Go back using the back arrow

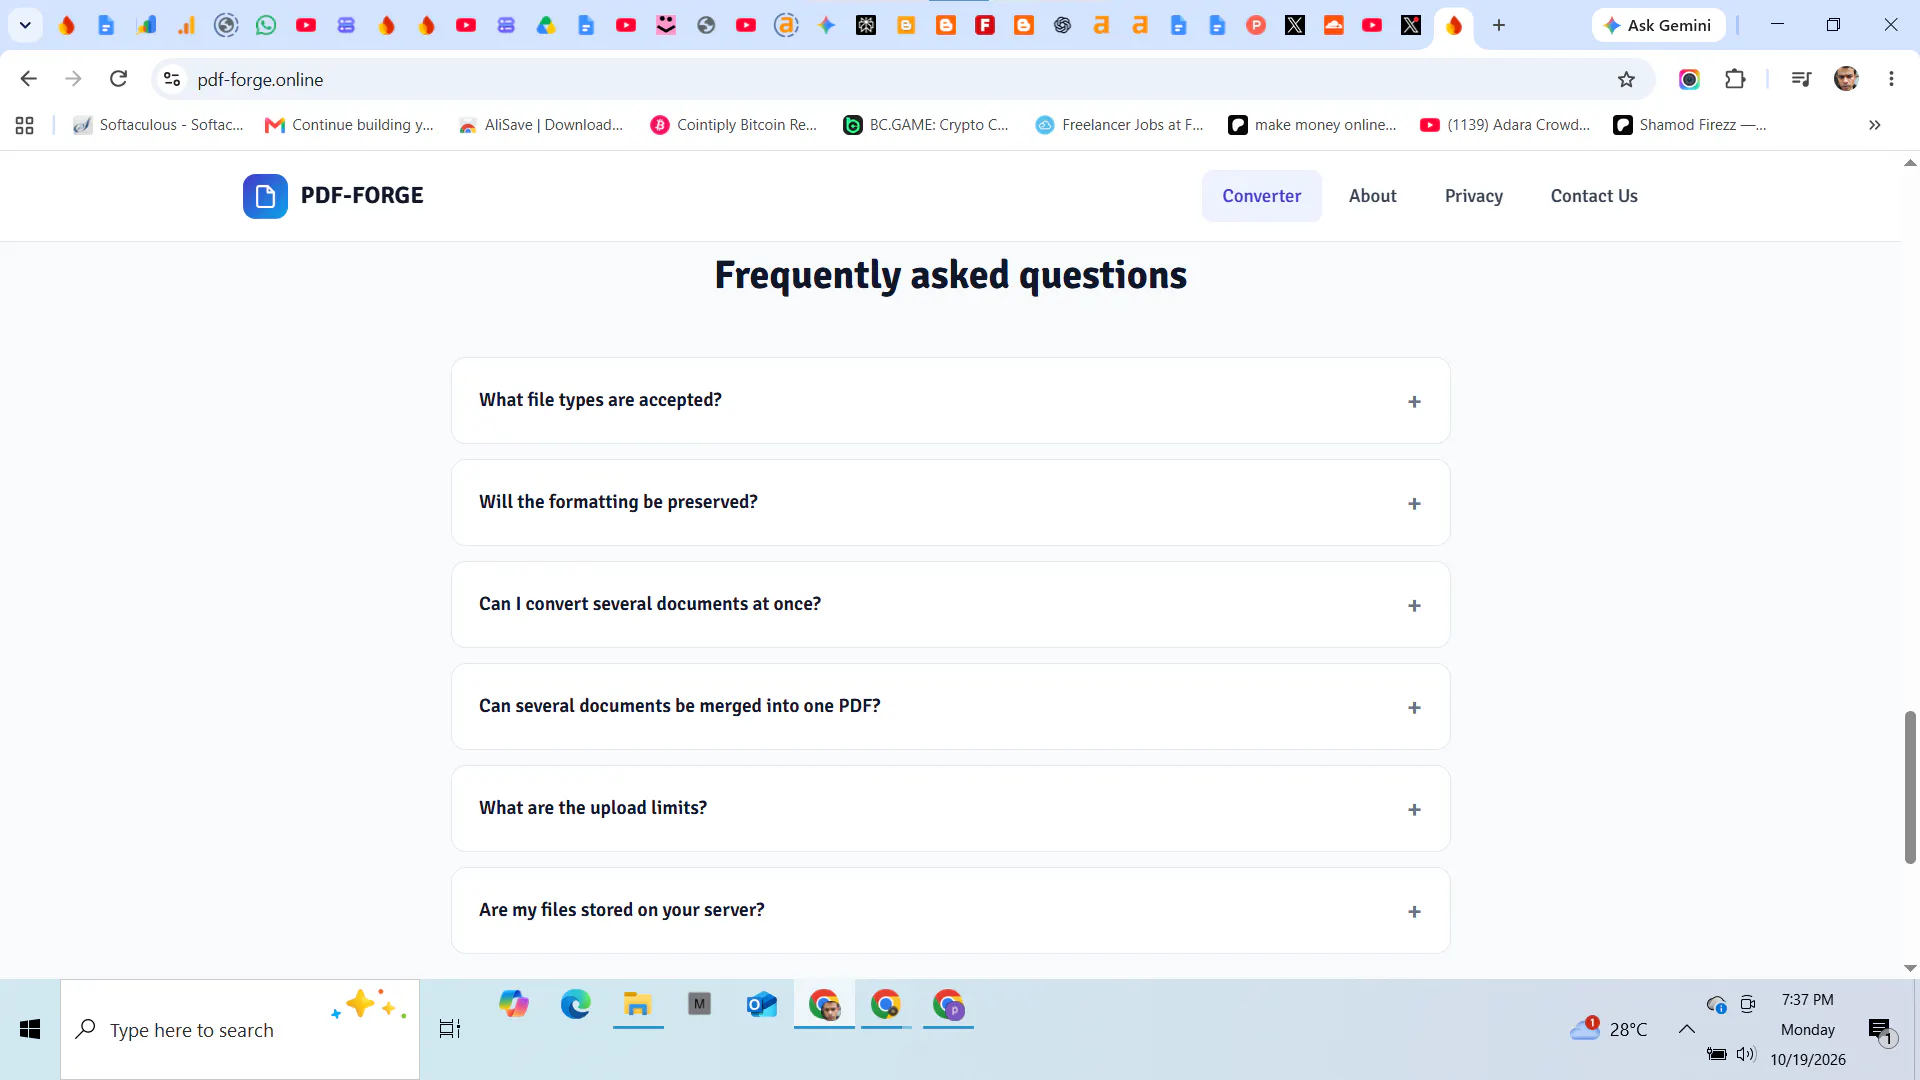point(29,79)
